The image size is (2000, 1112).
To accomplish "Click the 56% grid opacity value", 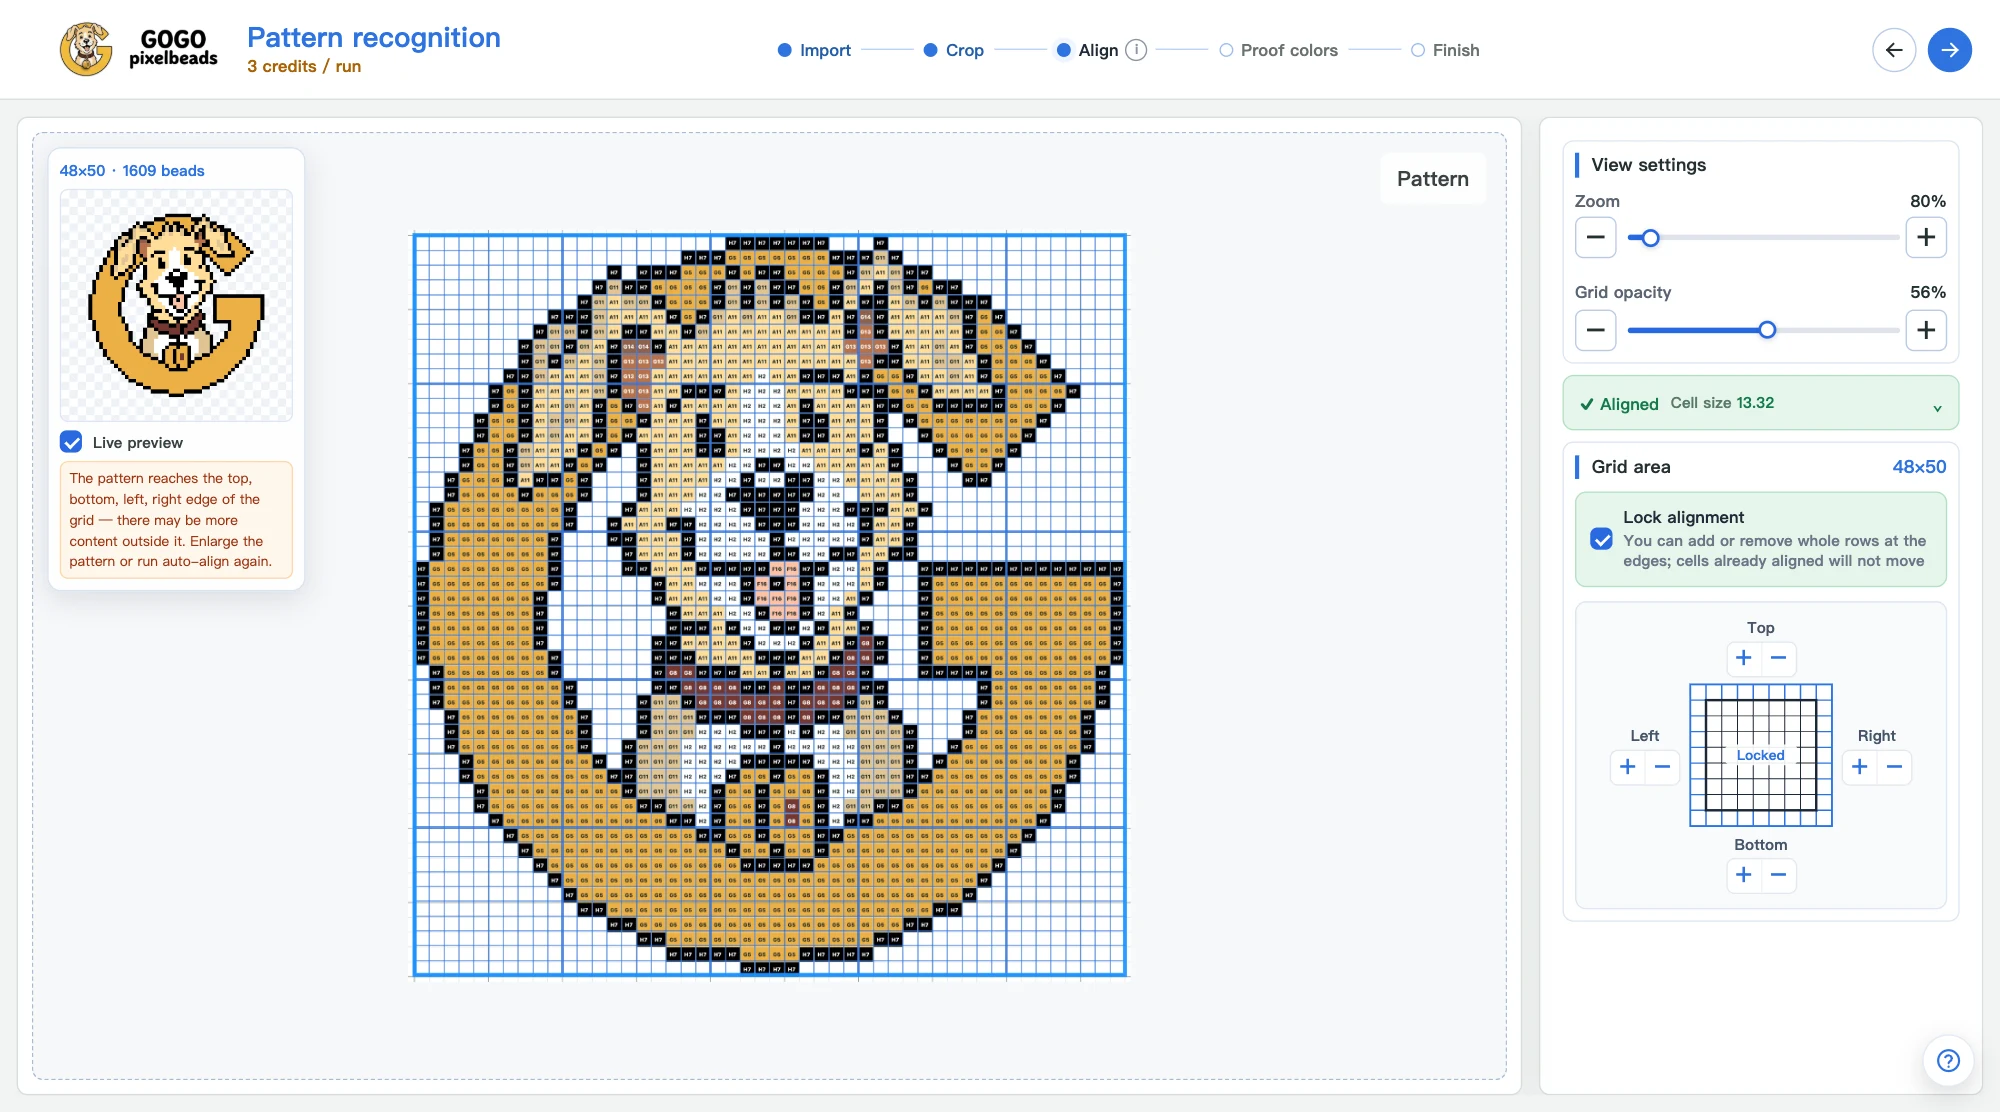I will tap(1927, 292).
